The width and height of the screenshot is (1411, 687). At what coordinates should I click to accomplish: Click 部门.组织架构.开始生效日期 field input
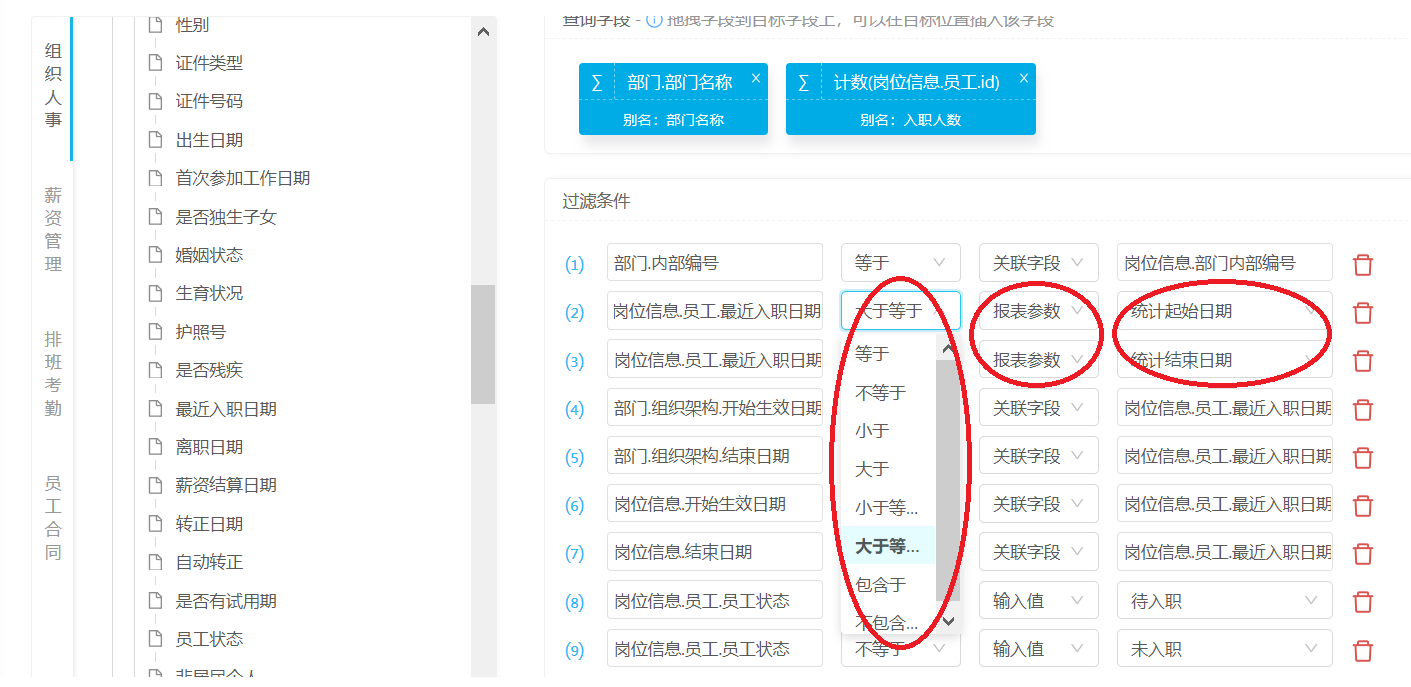tap(714, 408)
